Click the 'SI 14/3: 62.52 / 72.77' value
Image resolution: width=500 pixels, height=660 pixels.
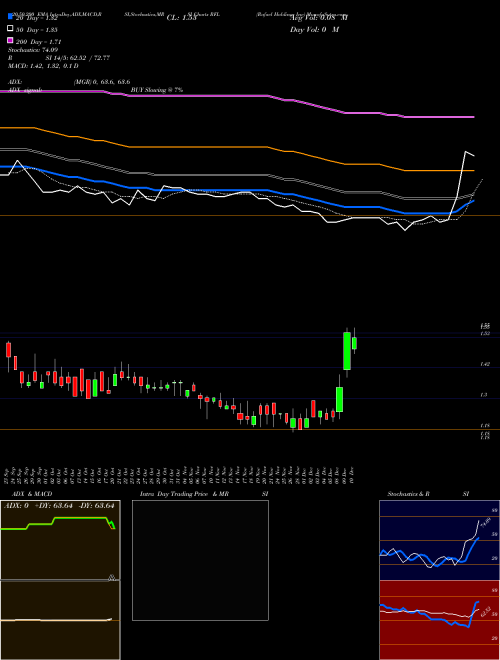(78, 58)
